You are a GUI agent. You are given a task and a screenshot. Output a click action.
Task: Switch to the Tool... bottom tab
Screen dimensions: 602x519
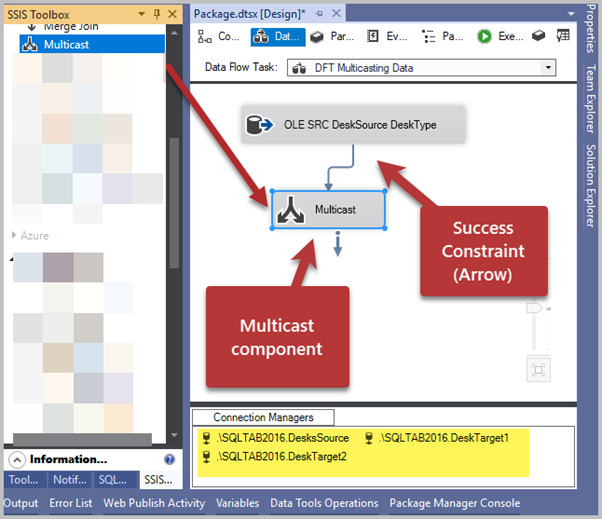tap(24, 480)
